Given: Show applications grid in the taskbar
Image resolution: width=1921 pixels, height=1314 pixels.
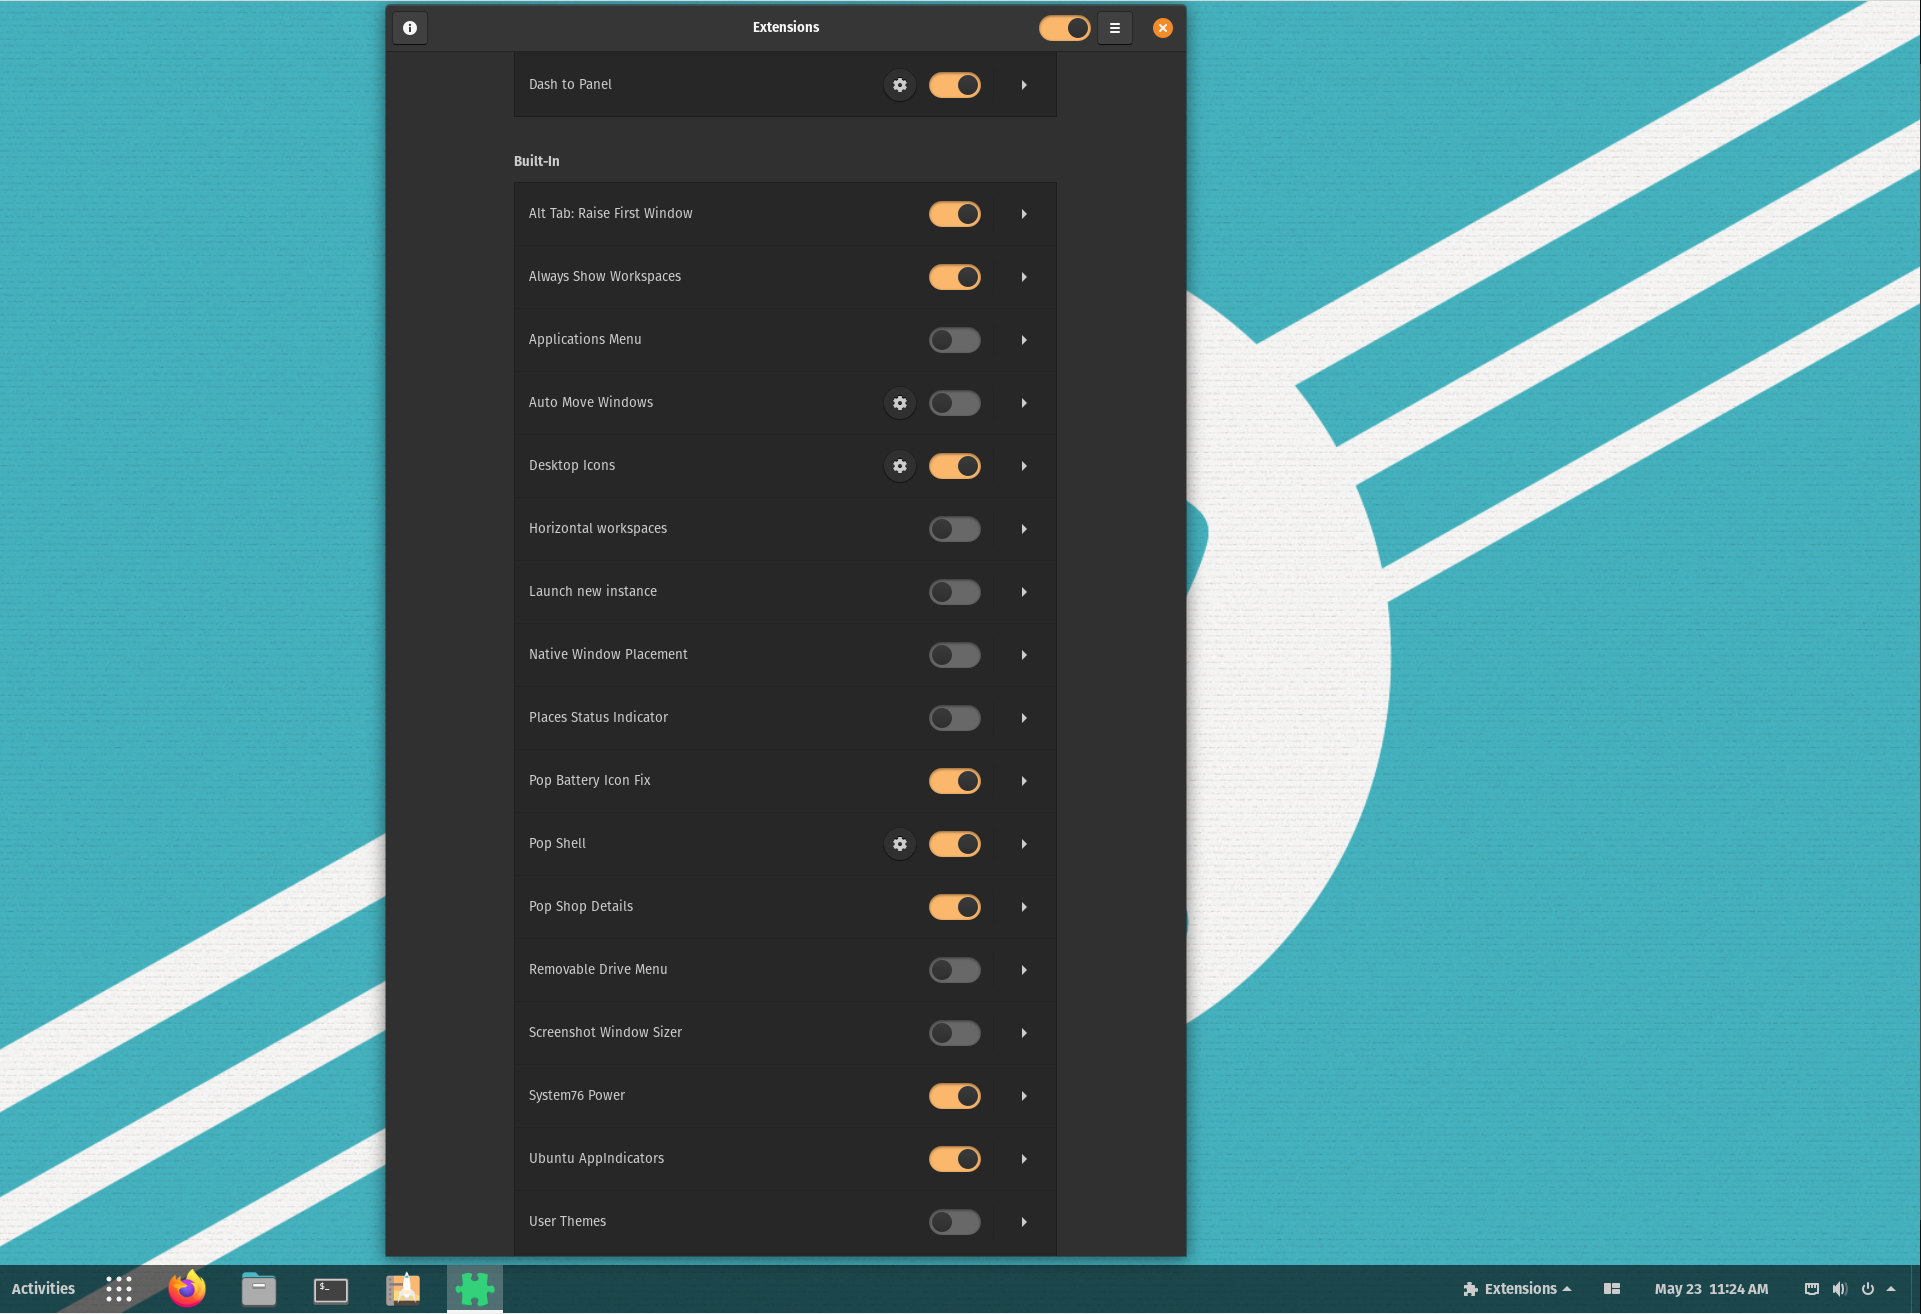Looking at the screenshot, I should (x=119, y=1289).
